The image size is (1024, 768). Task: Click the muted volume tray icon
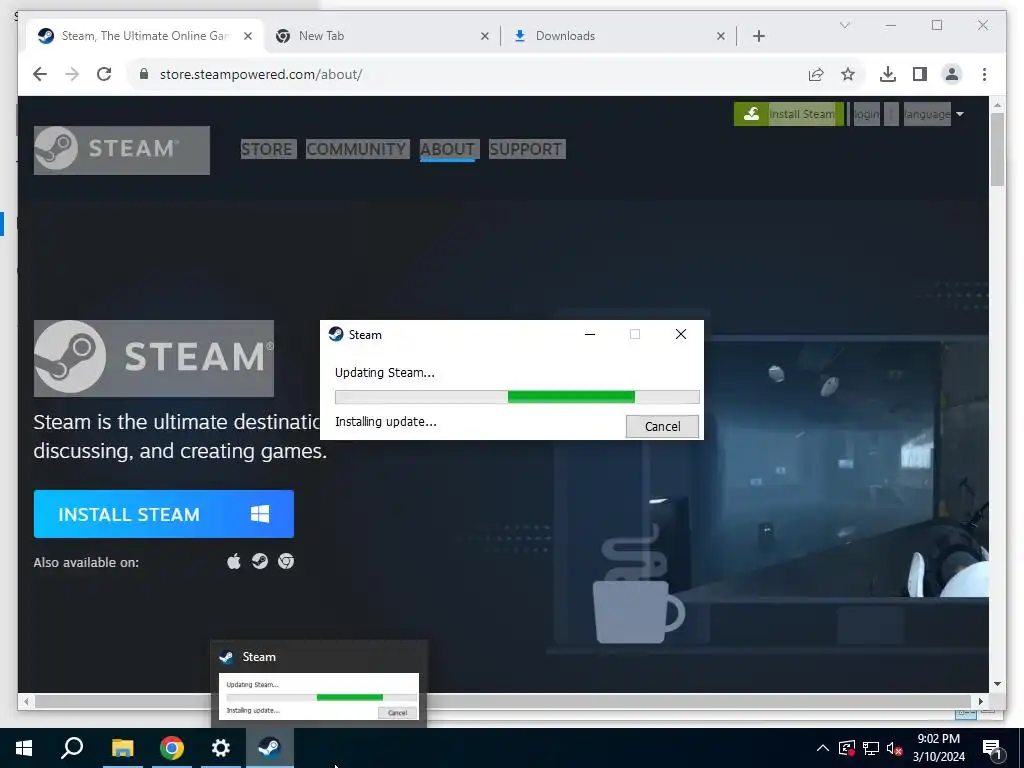tap(894, 748)
